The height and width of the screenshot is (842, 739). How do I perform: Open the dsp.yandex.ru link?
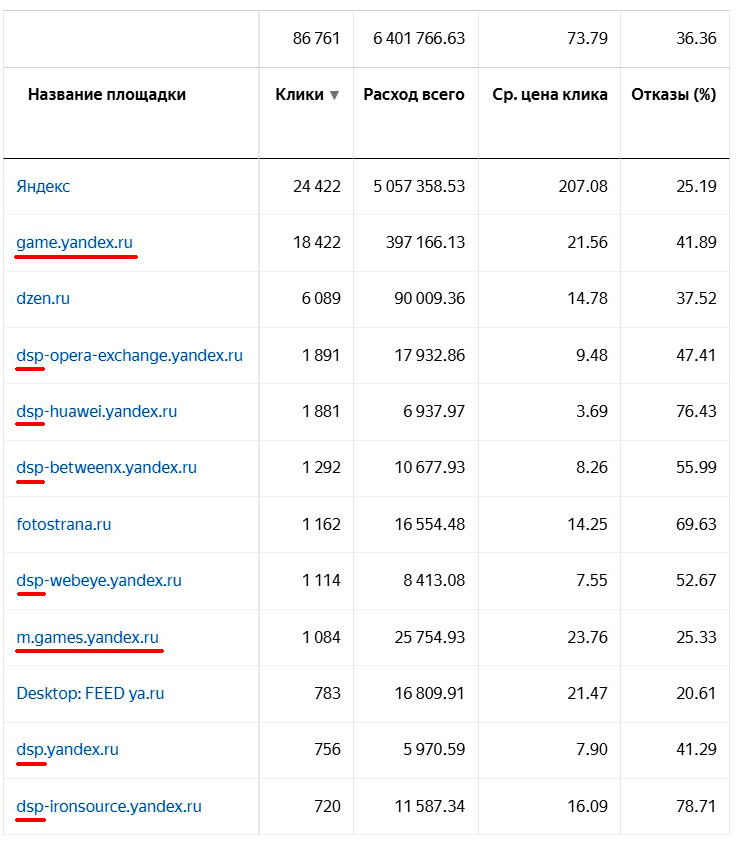[67, 750]
